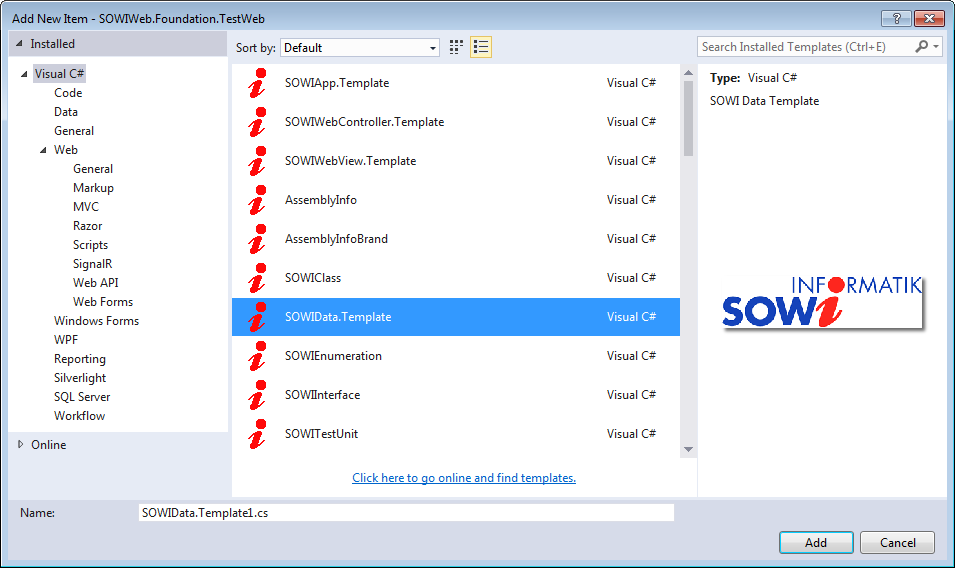This screenshot has height=568, width=955.
Task: Select the Scripts category
Action: click(90, 245)
